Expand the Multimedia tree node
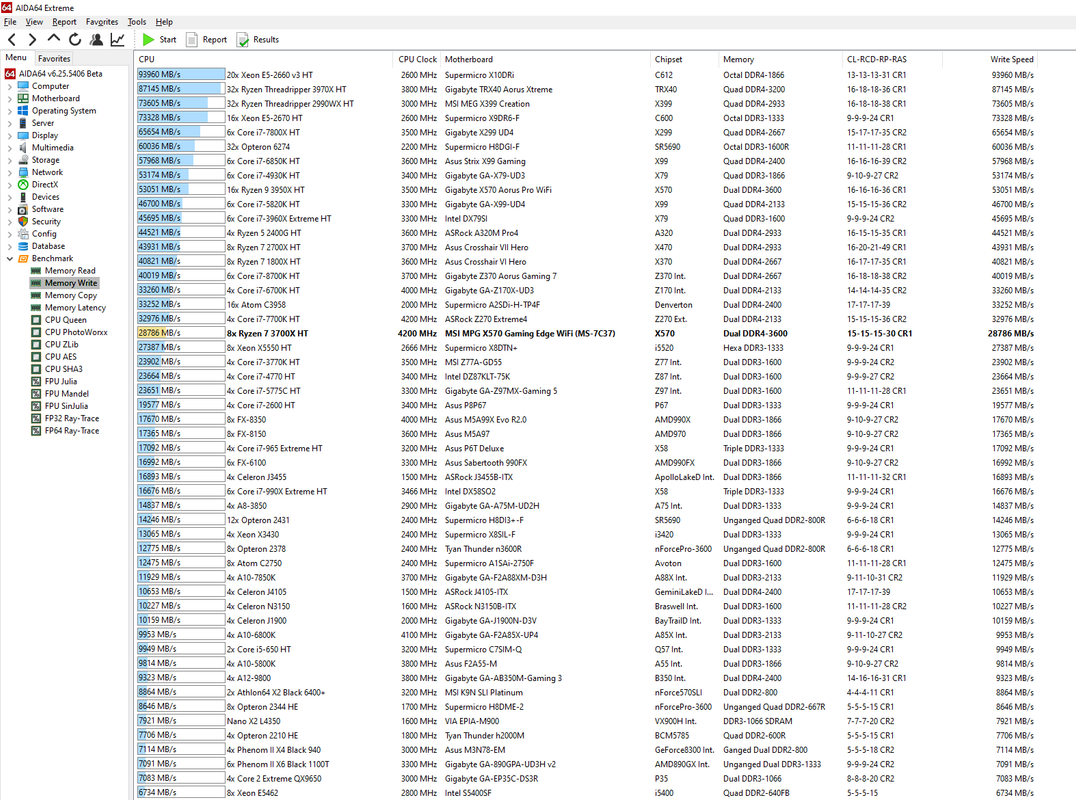 10,148
